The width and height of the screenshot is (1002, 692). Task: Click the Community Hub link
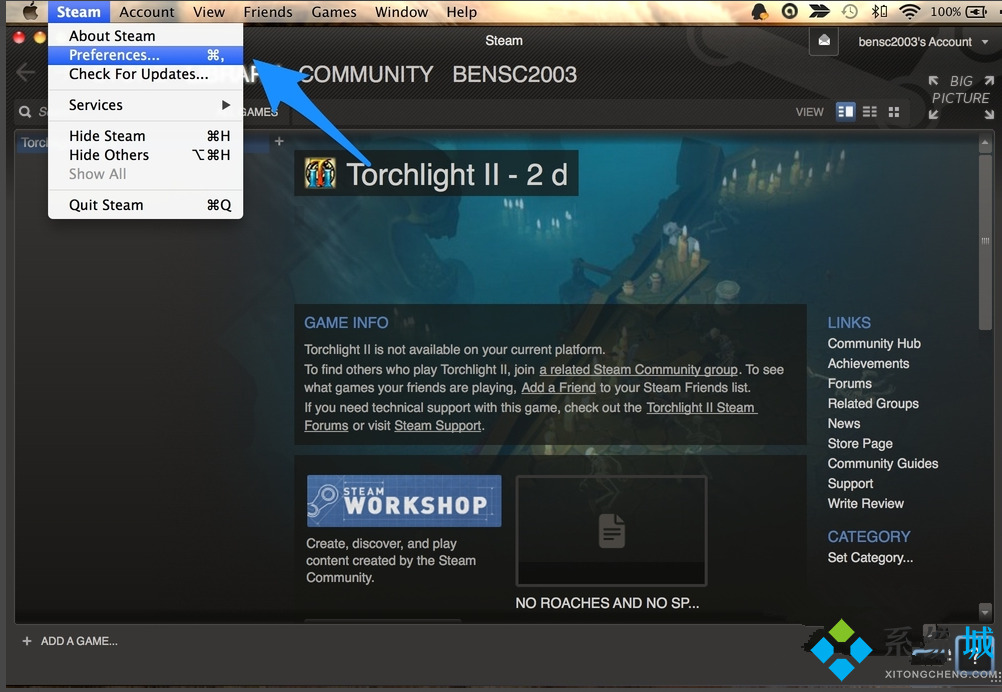click(874, 343)
